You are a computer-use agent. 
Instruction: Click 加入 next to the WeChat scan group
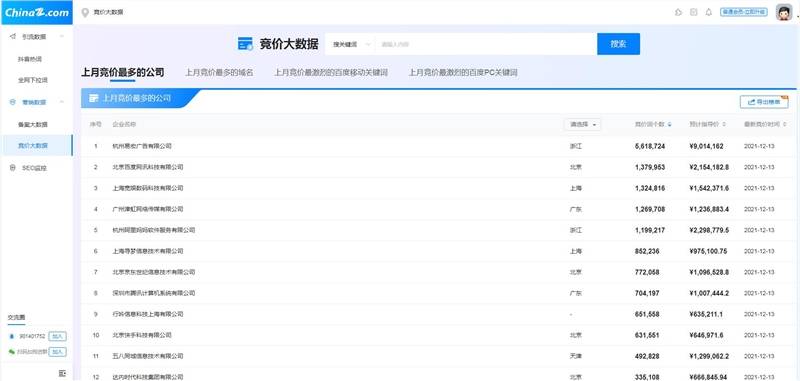(x=58, y=352)
